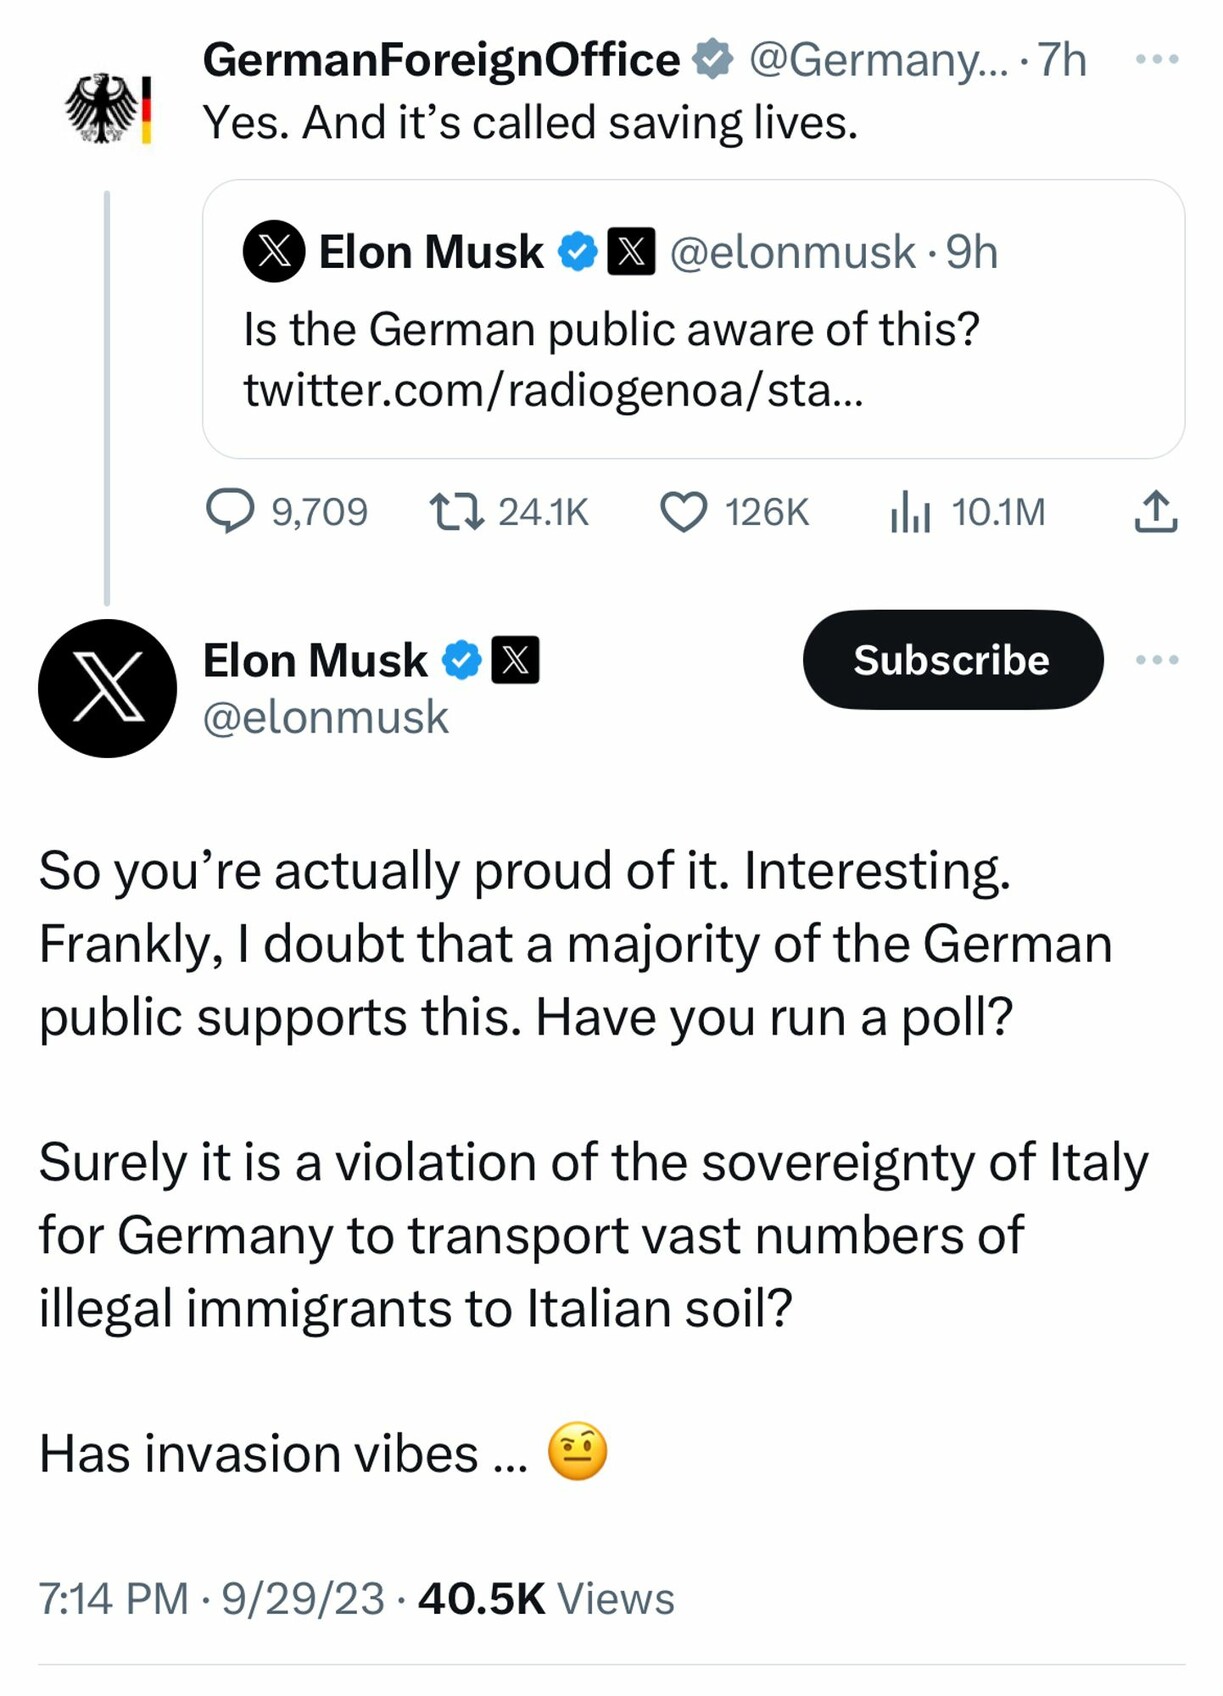
Task: Open more options menu on German Foreign Office tweet
Action: click(x=1157, y=59)
